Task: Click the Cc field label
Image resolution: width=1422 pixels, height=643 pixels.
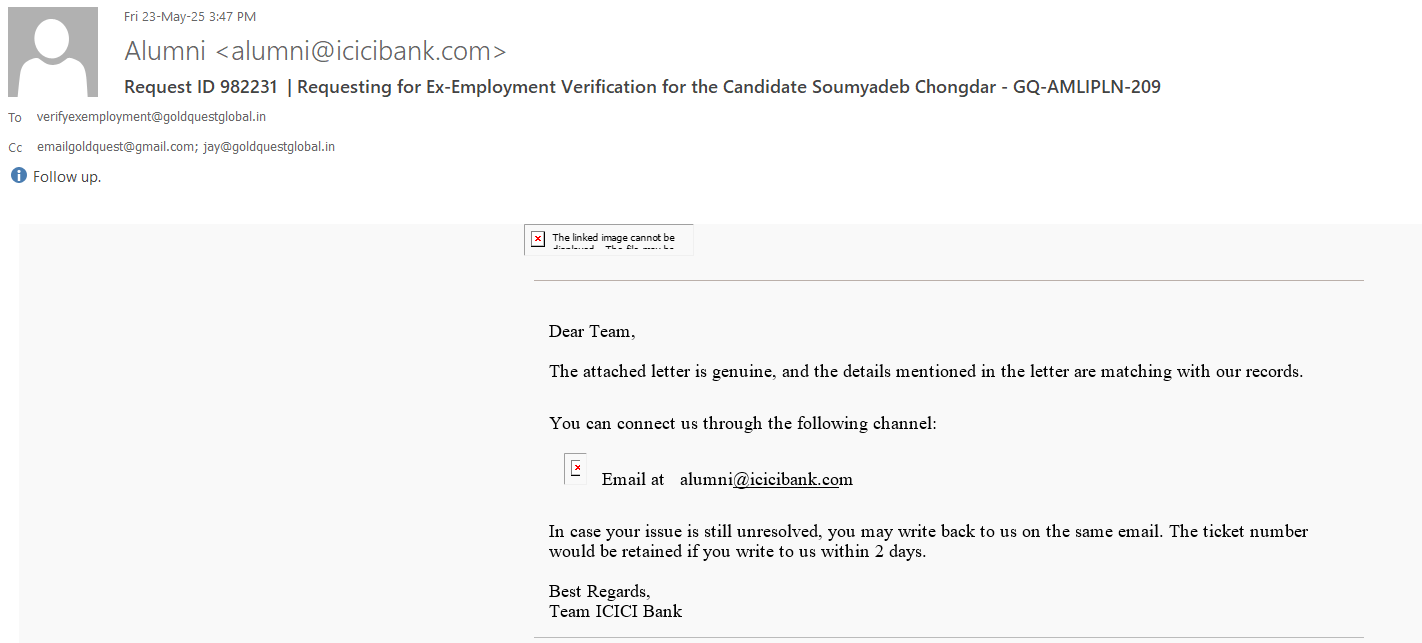Action: (x=15, y=148)
